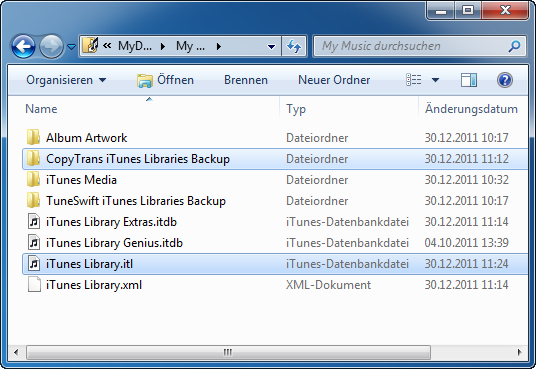
Task: Click the horizontal scrollbar thumb
Action: coord(228,352)
